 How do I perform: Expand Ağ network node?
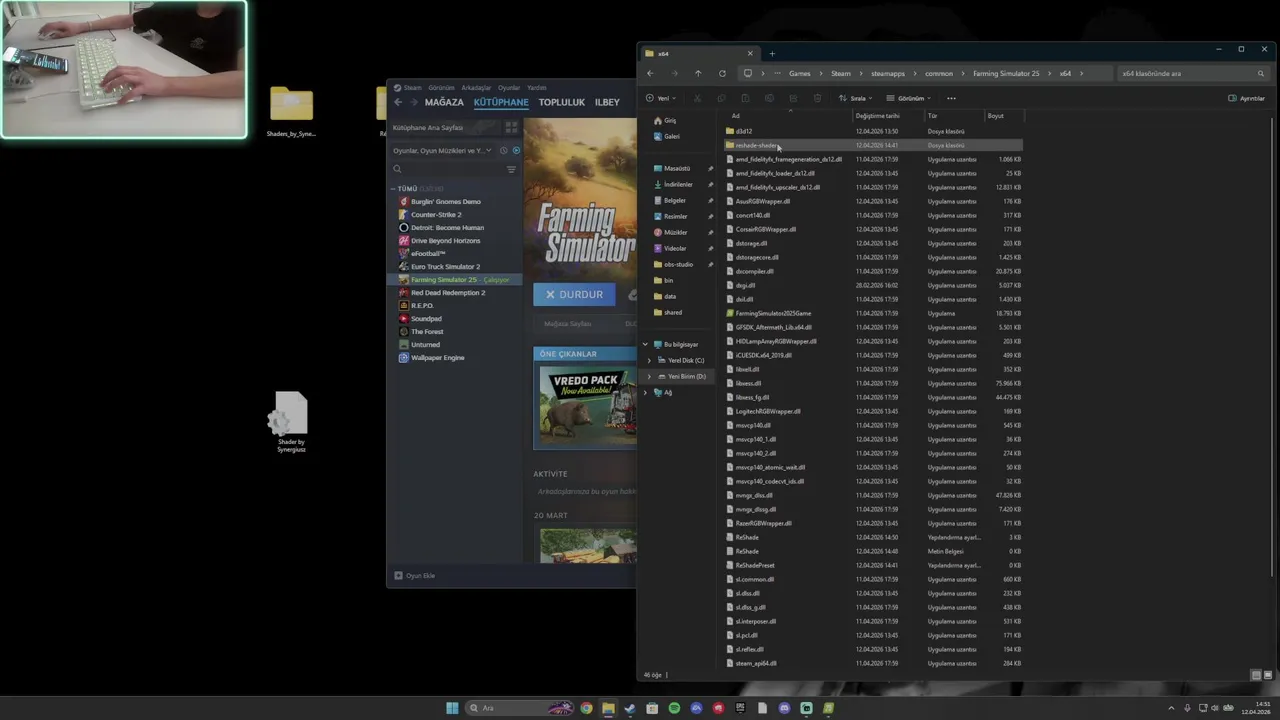[645, 392]
